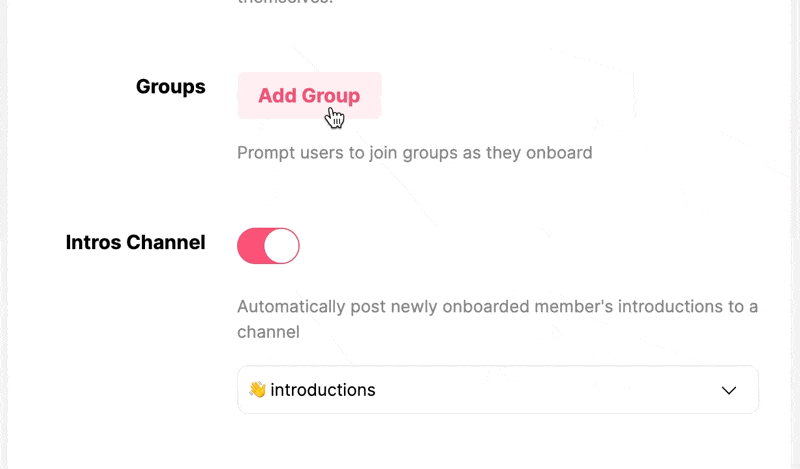The height and width of the screenshot is (469, 800).
Task: Click the white knob of Intros toggle
Action: pyautogui.click(x=281, y=245)
